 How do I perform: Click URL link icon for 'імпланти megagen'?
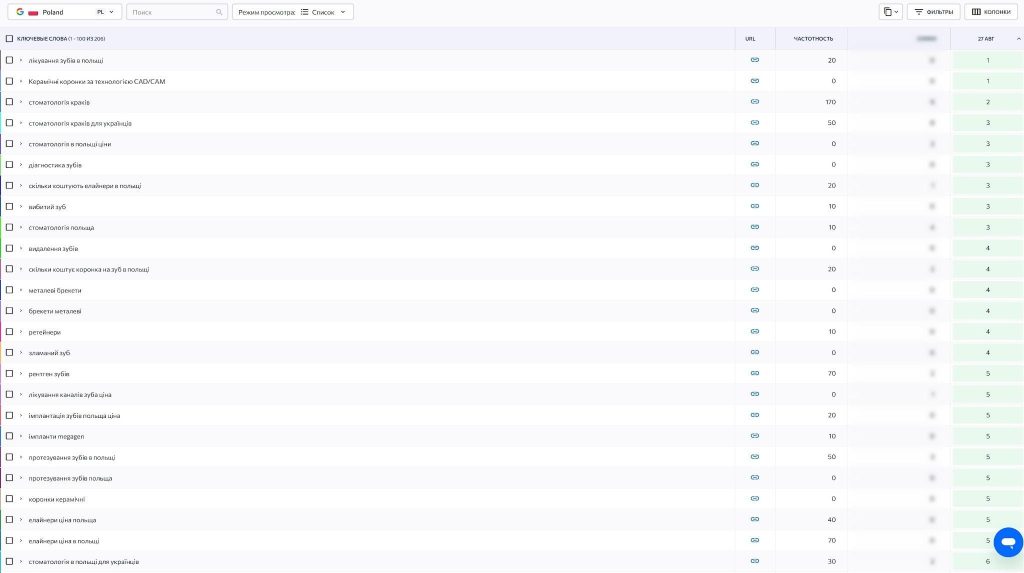pos(754,436)
